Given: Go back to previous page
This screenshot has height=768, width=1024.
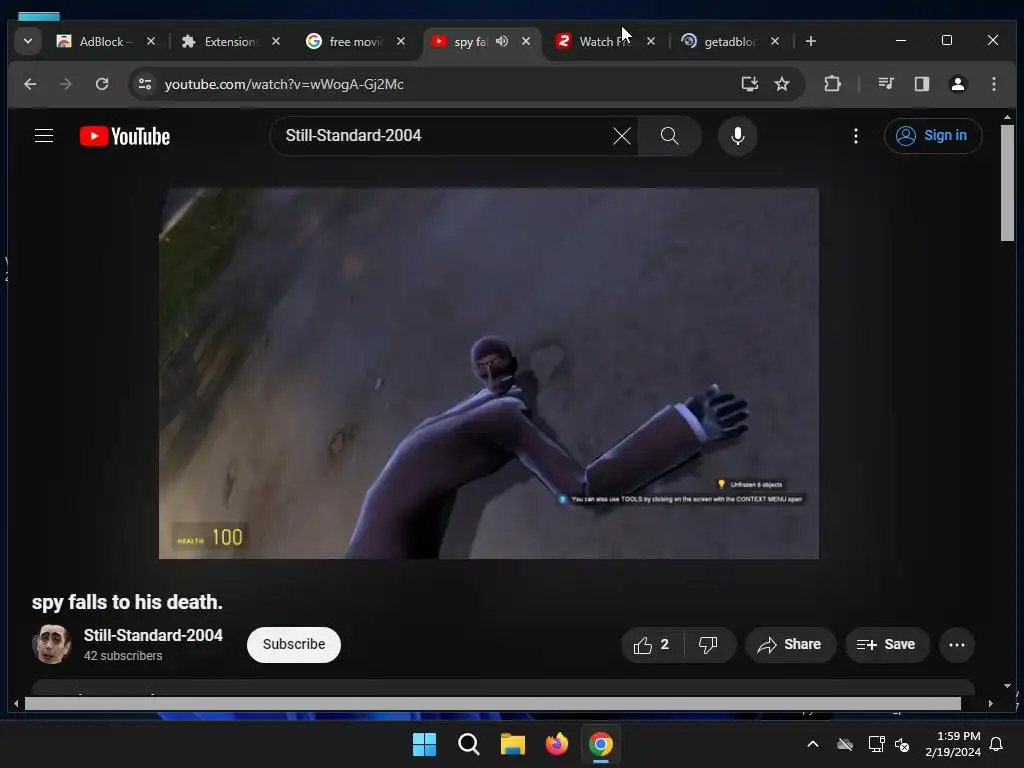Looking at the screenshot, I should (x=30, y=84).
